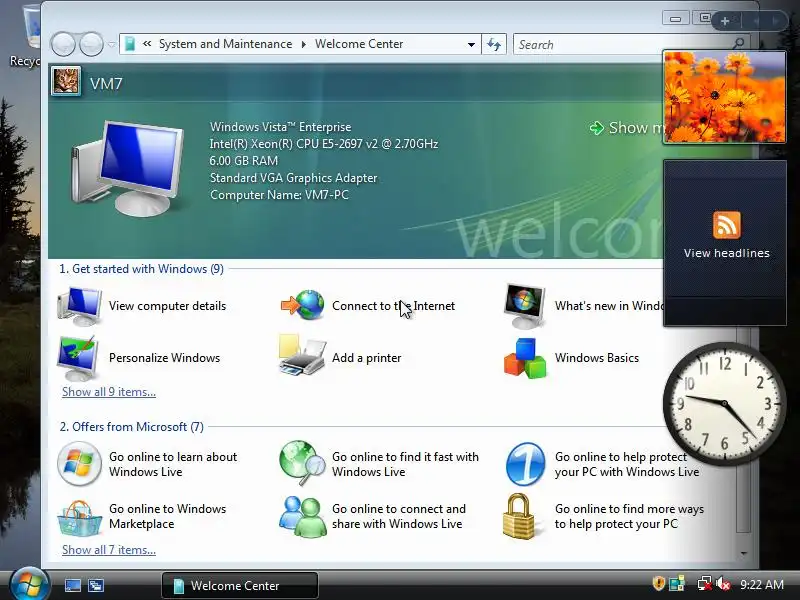This screenshot has width=800, height=600.
Task: Click the Personalize Windows icon
Action: [x=78, y=358]
